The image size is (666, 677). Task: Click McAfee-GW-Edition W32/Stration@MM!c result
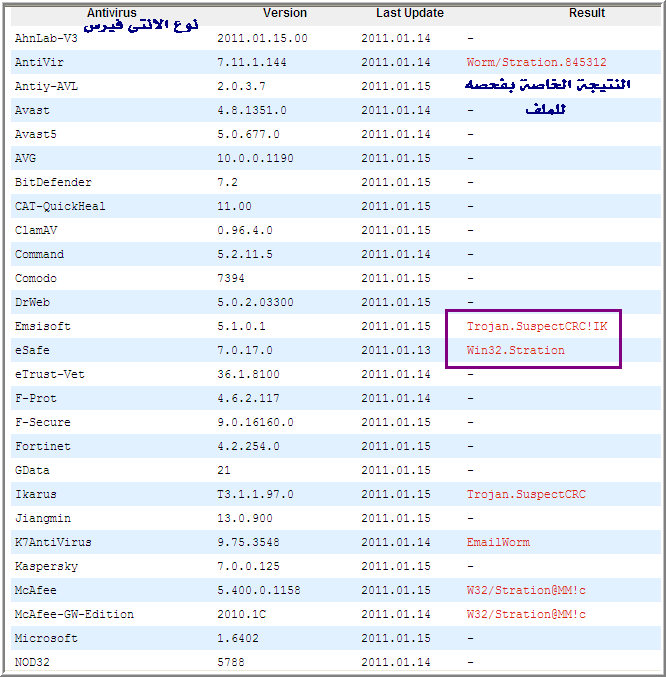[526, 614]
